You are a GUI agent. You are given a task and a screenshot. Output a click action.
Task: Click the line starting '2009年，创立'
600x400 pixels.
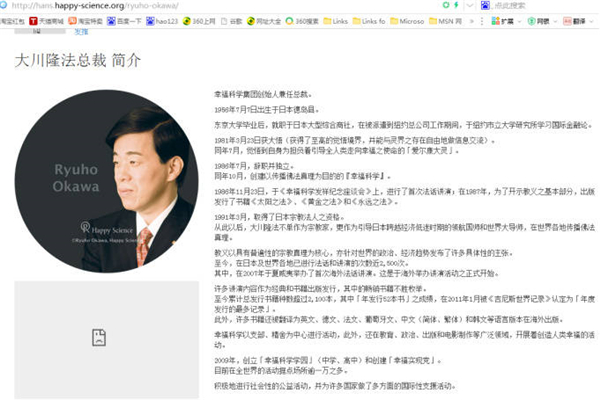pyautogui.click(x=328, y=360)
